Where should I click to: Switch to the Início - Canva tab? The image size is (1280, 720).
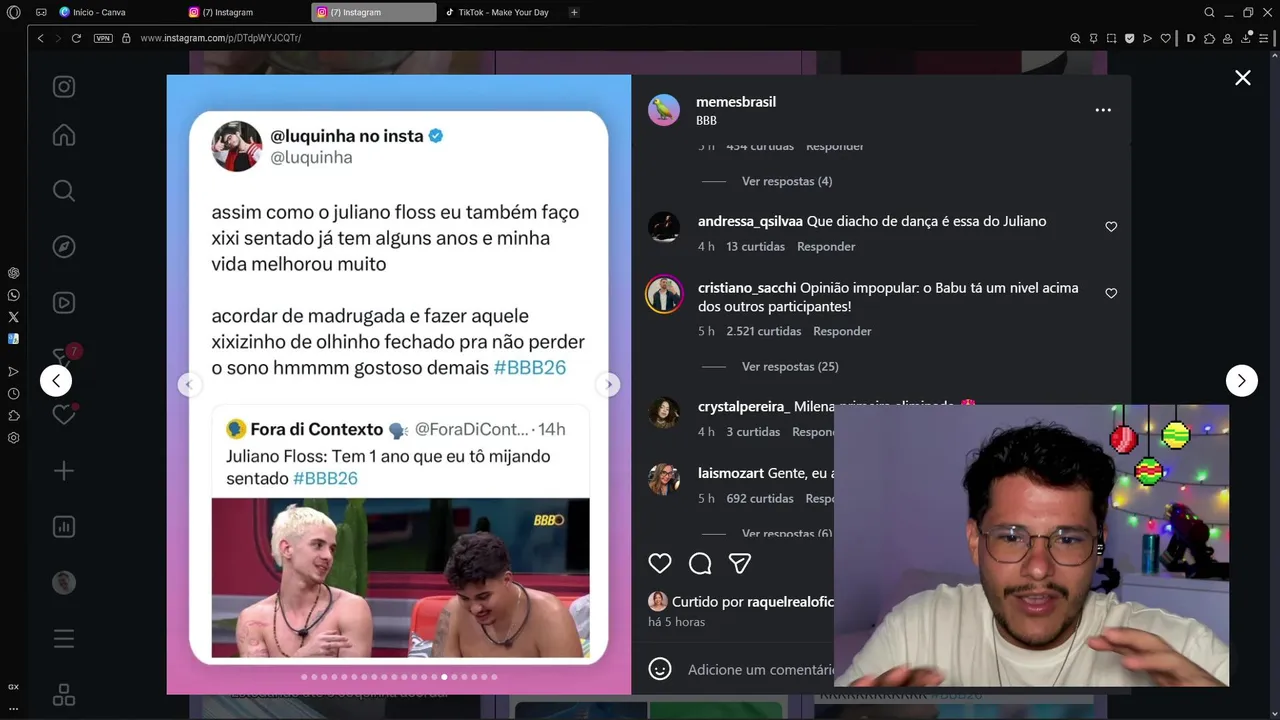pyautogui.click(x=99, y=12)
